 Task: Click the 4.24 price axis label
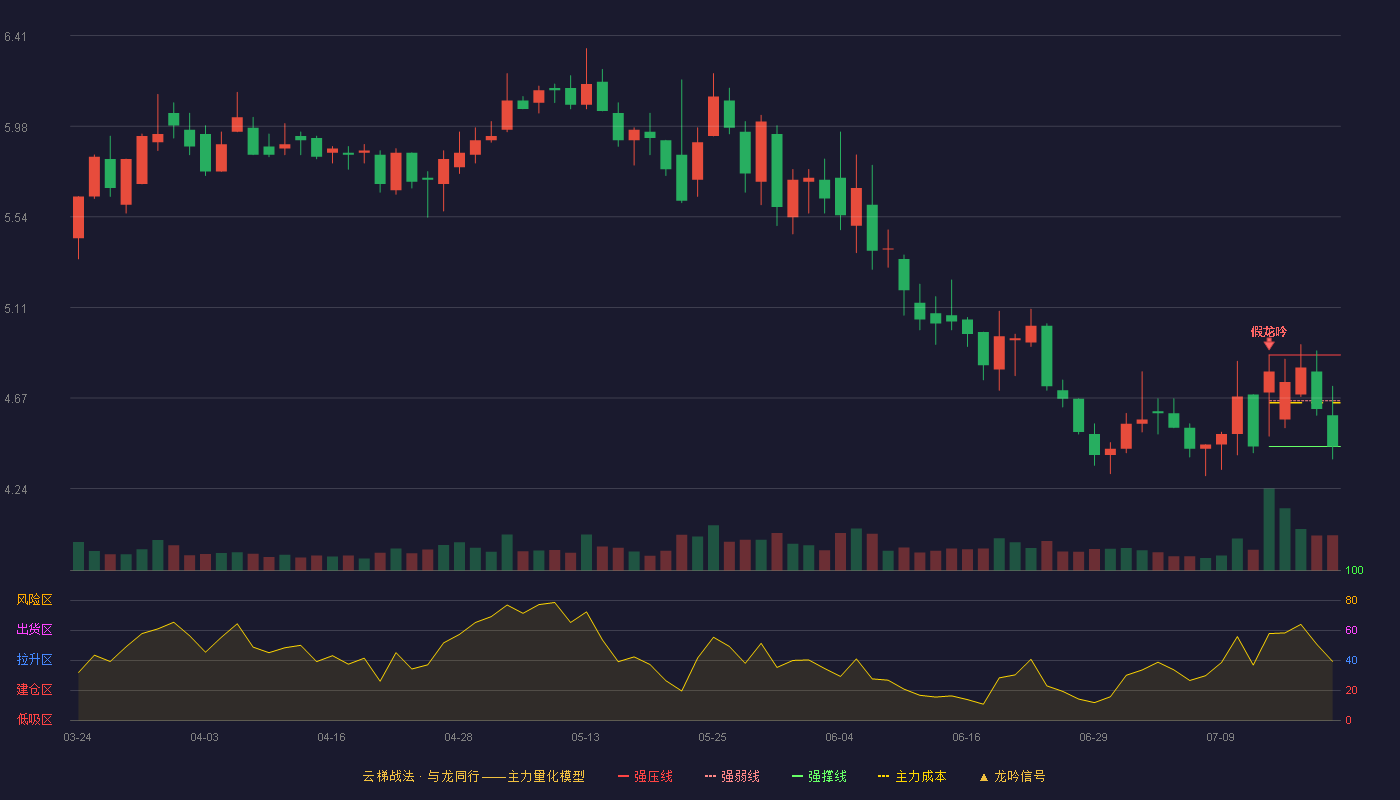15,490
